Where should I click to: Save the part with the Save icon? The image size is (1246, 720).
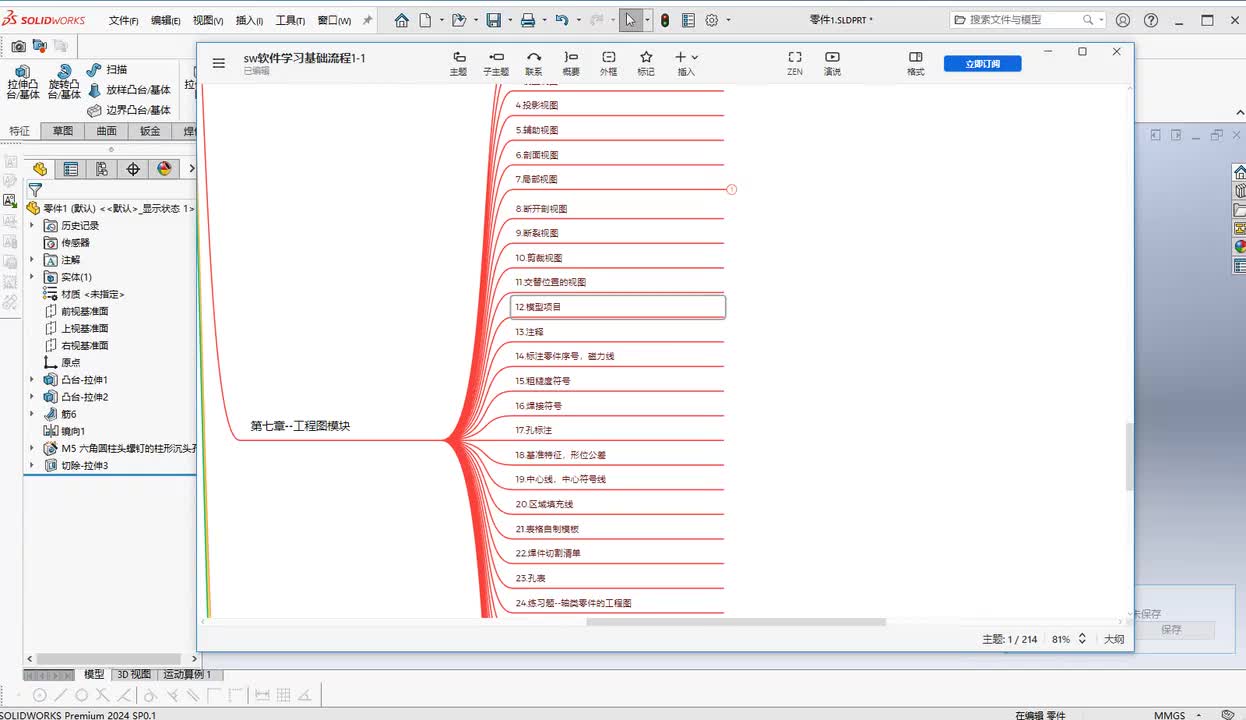493,20
